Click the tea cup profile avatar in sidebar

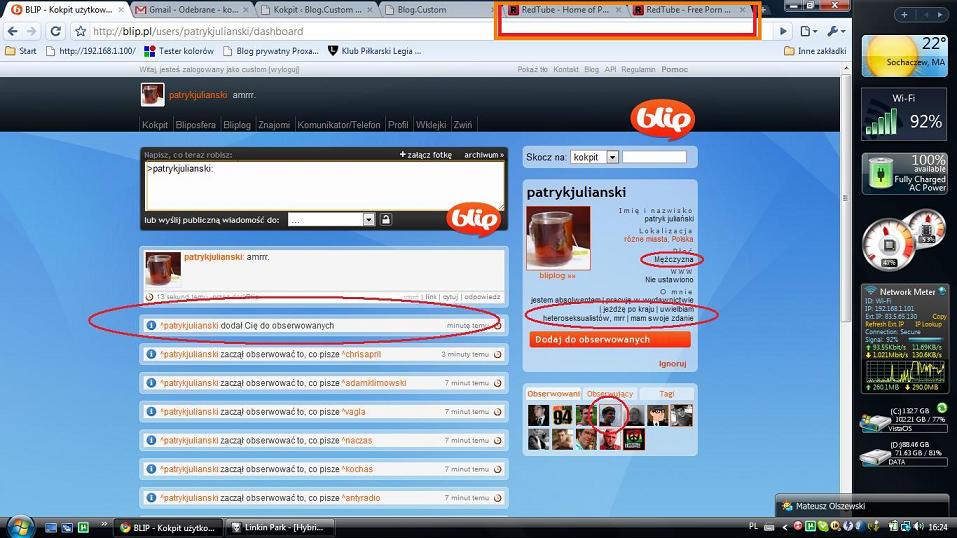tap(558, 238)
